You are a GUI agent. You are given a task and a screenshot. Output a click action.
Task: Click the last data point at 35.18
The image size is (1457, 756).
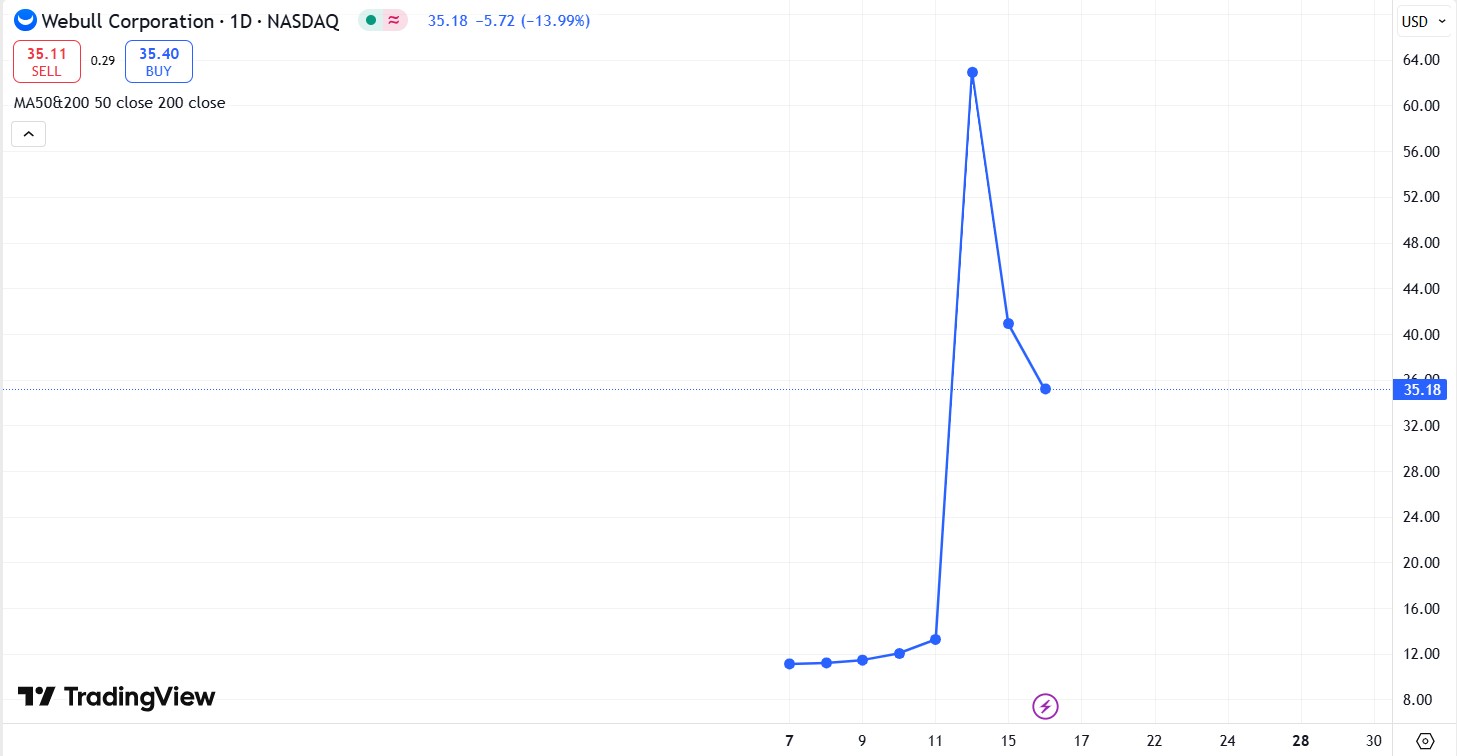pyautogui.click(x=1045, y=389)
